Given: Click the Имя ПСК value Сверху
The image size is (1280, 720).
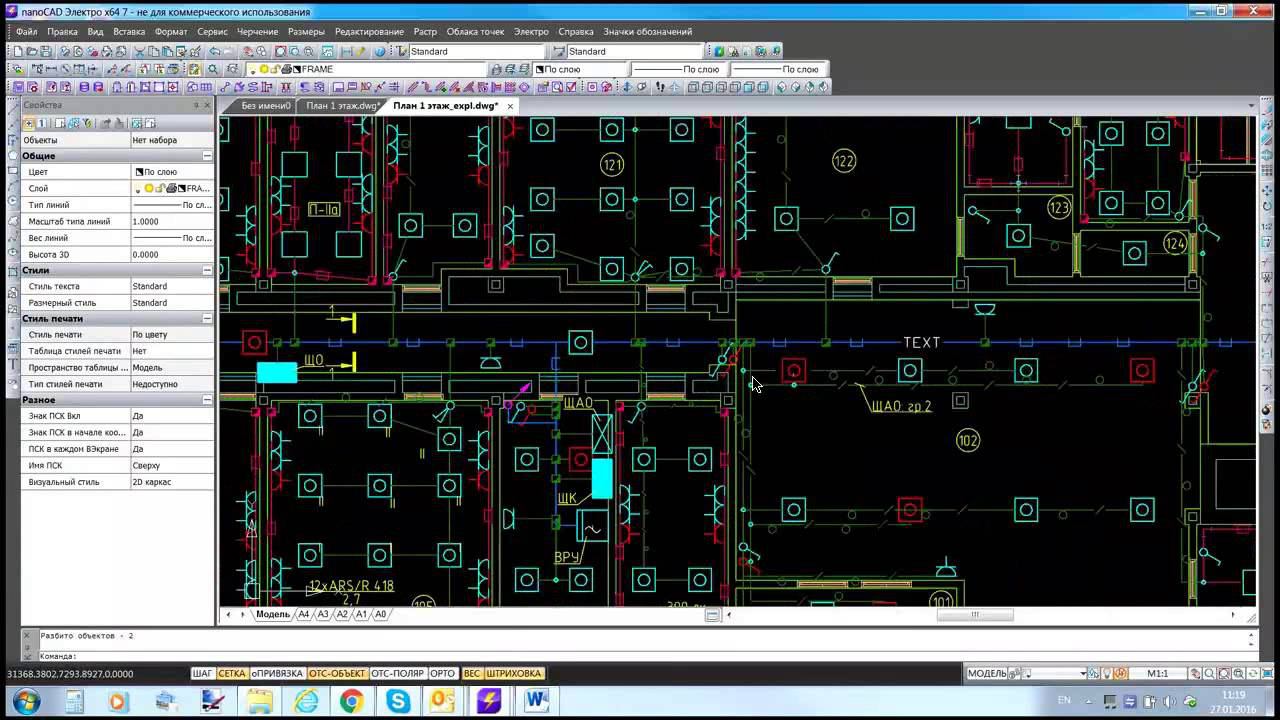Looking at the screenshot, I should 172,465.
